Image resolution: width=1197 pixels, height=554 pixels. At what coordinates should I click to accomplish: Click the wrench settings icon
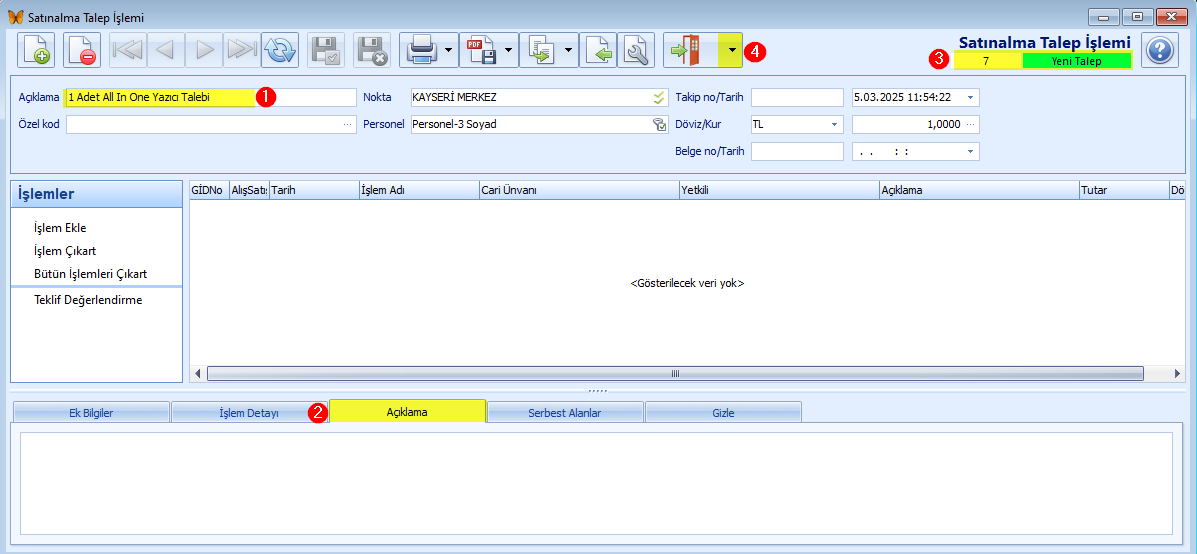(636, 50)
